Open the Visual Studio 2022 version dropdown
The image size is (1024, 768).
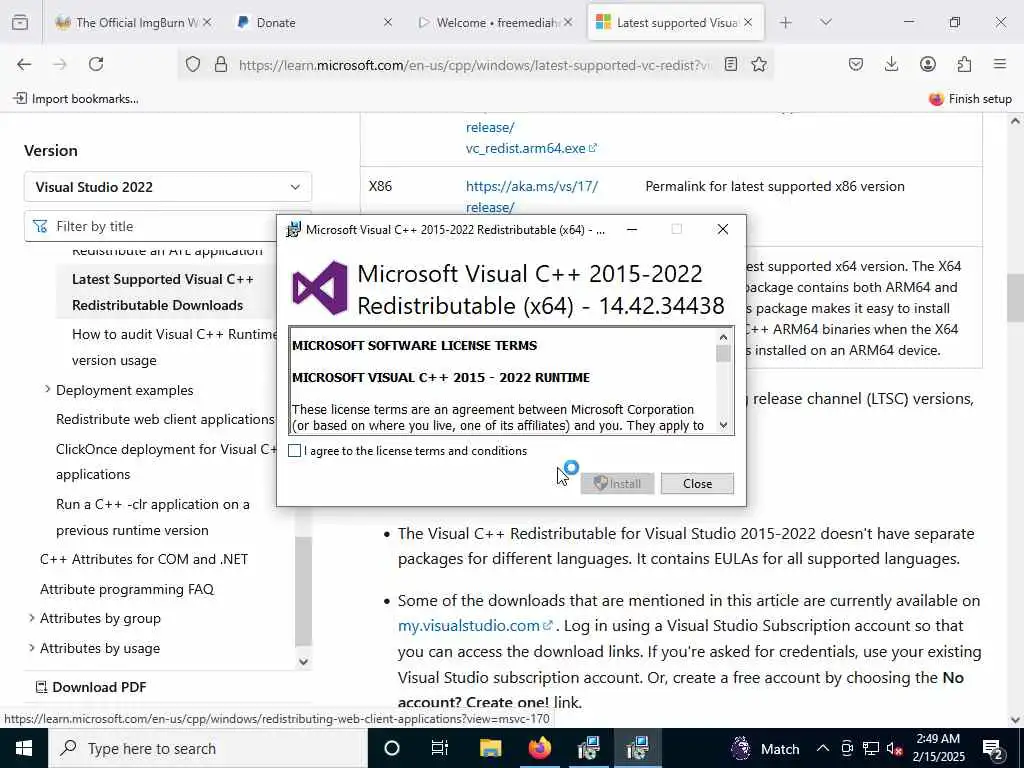click(168, 187)
